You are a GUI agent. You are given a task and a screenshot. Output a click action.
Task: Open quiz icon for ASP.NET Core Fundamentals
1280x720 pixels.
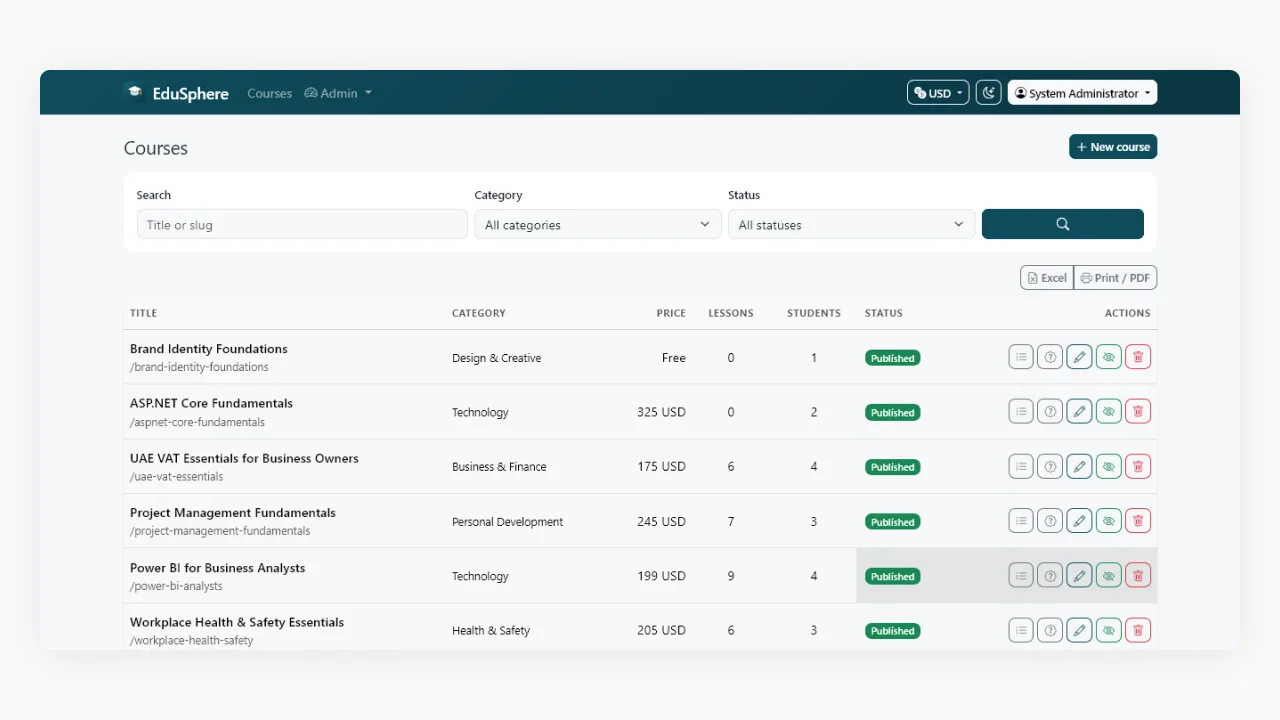[1049, 411]
